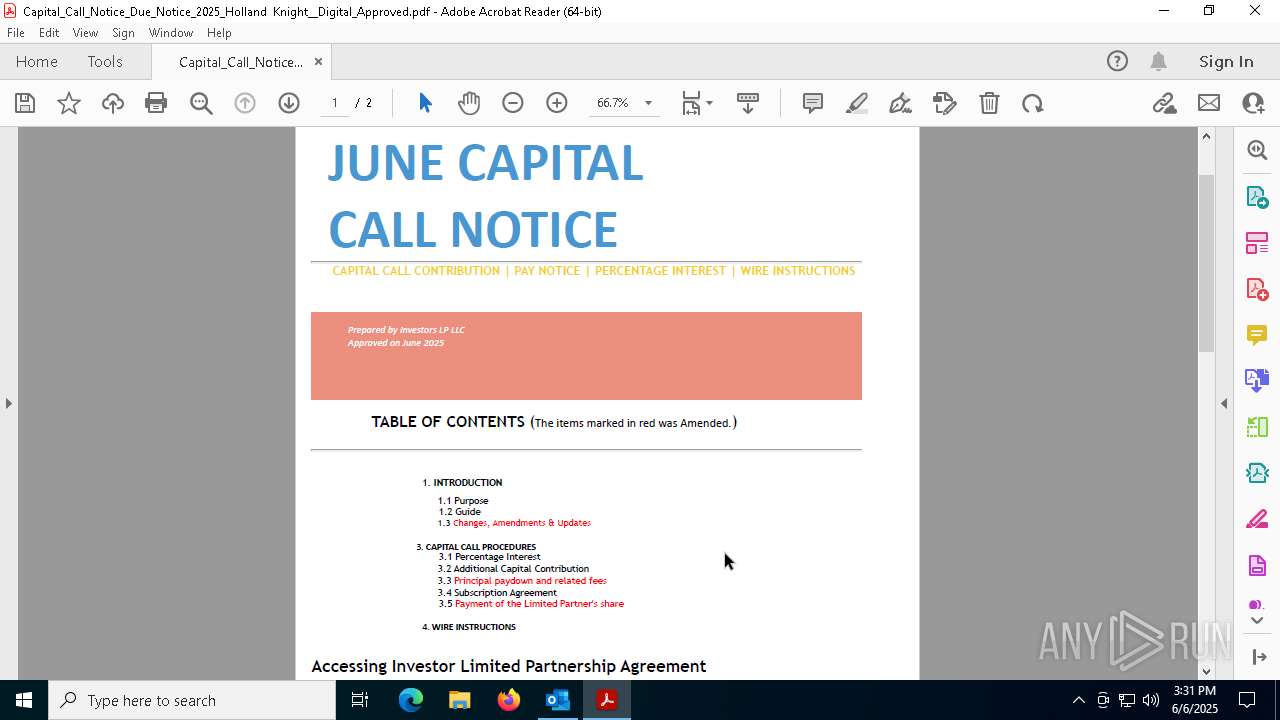Upload the file to cloud storage

point(113,103)
